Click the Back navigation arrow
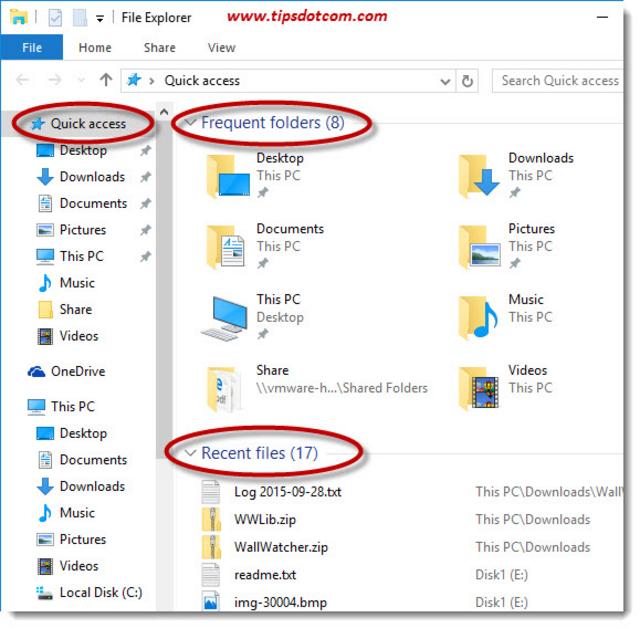 point(23,80)
